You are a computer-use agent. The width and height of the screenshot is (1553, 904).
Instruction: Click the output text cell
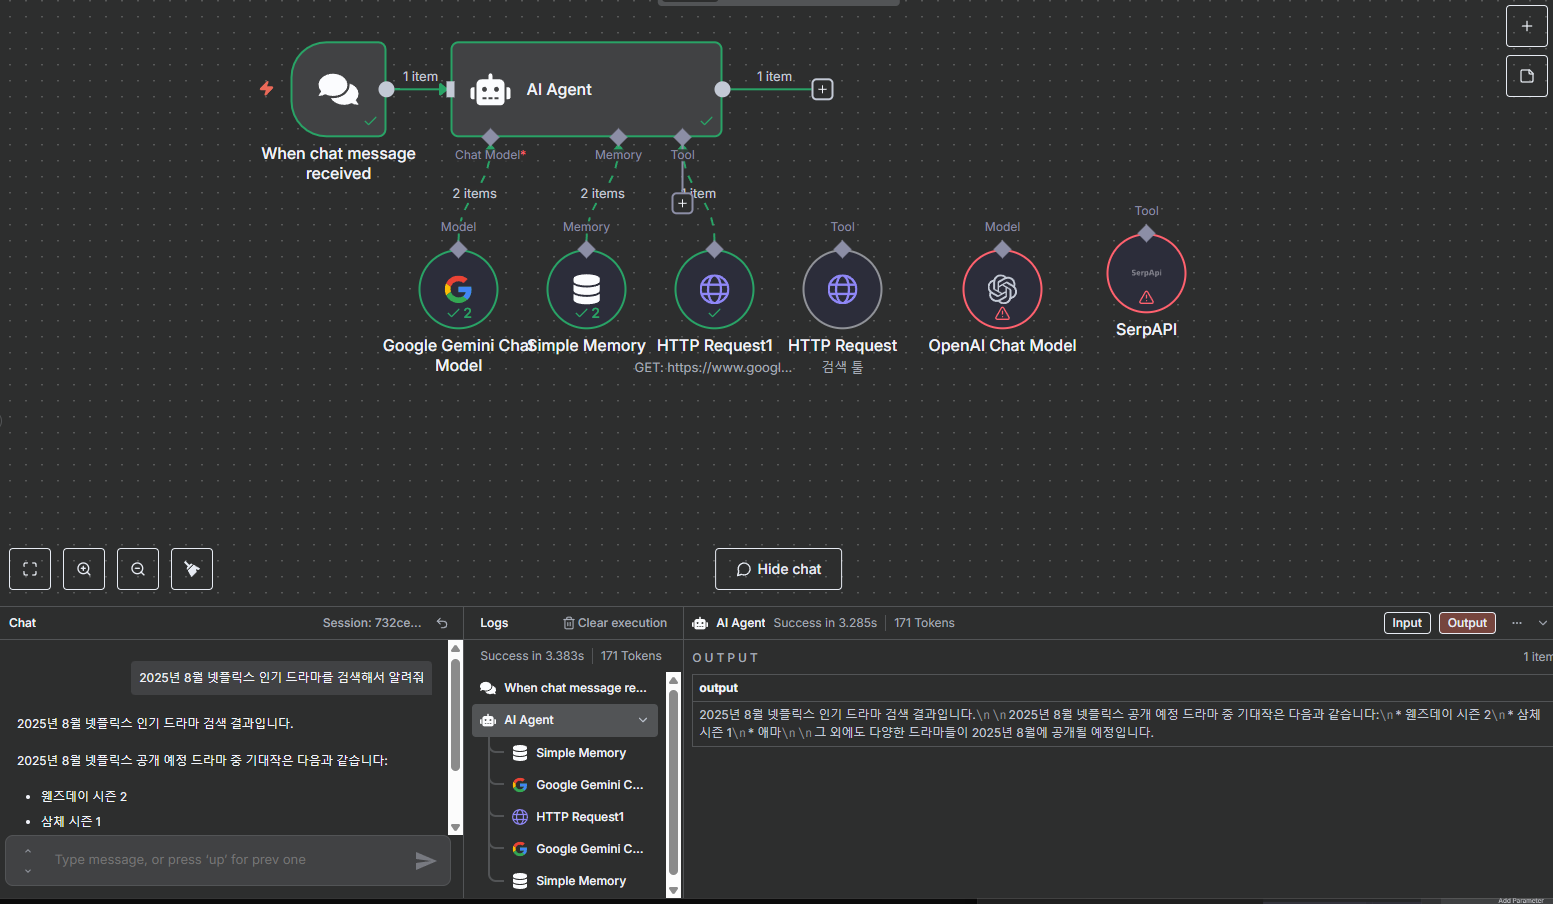pos(1123,723)
